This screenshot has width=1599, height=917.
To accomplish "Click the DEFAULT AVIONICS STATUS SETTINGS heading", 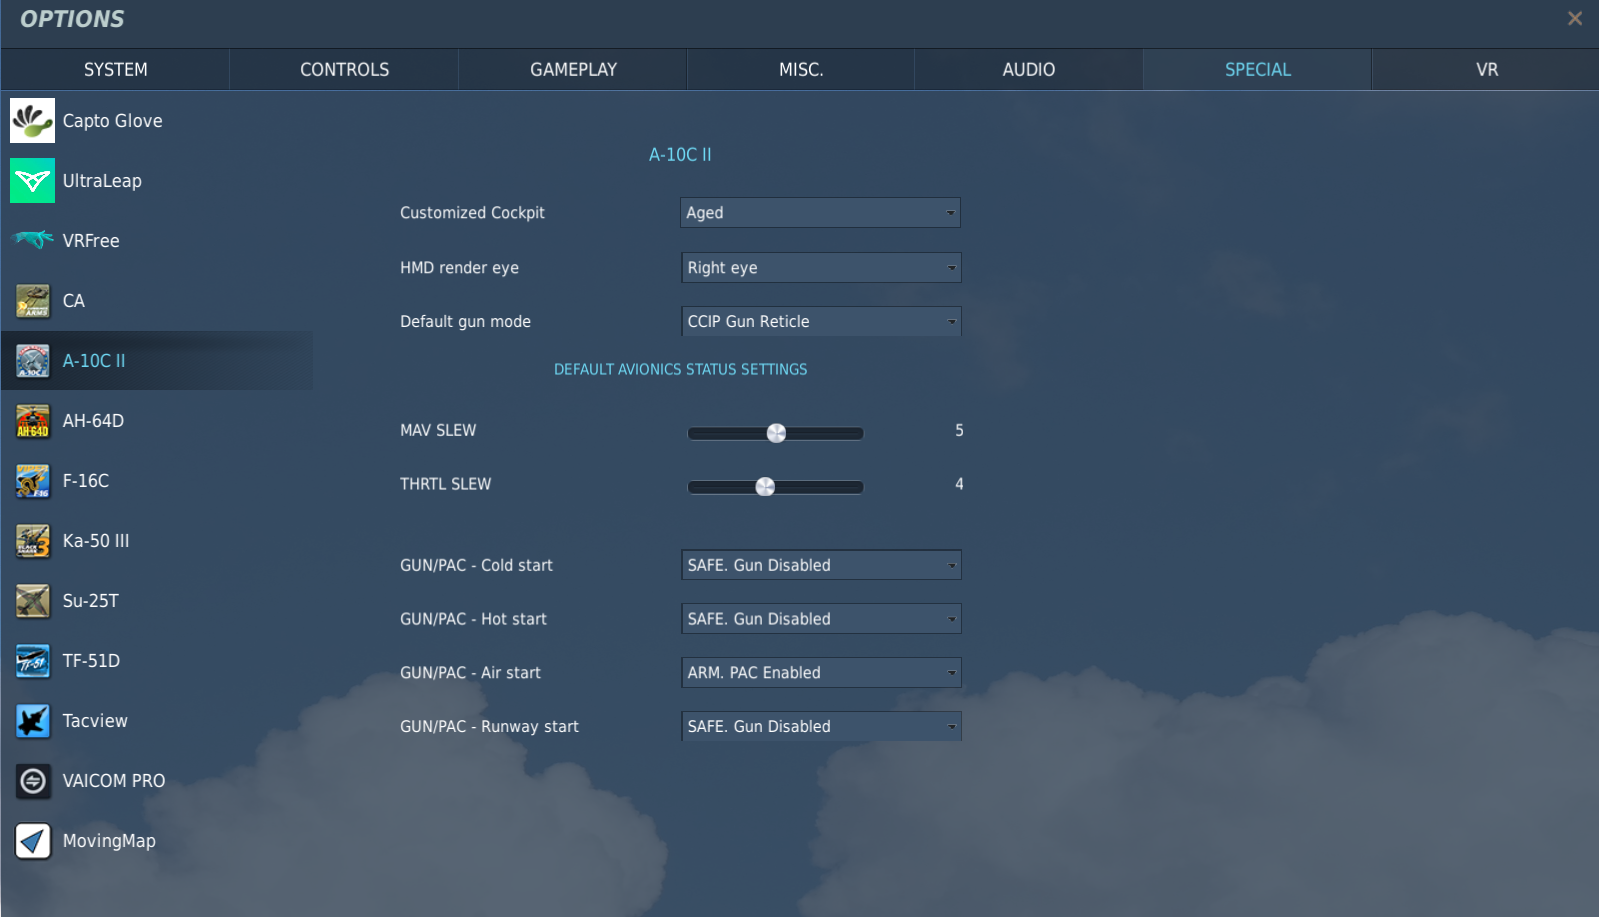I will pyautogui.click(x=681, y=370).
